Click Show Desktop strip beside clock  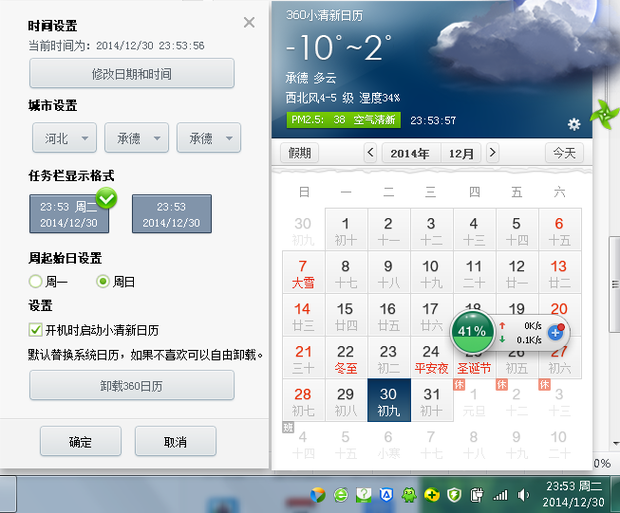[x=615, y=494]
